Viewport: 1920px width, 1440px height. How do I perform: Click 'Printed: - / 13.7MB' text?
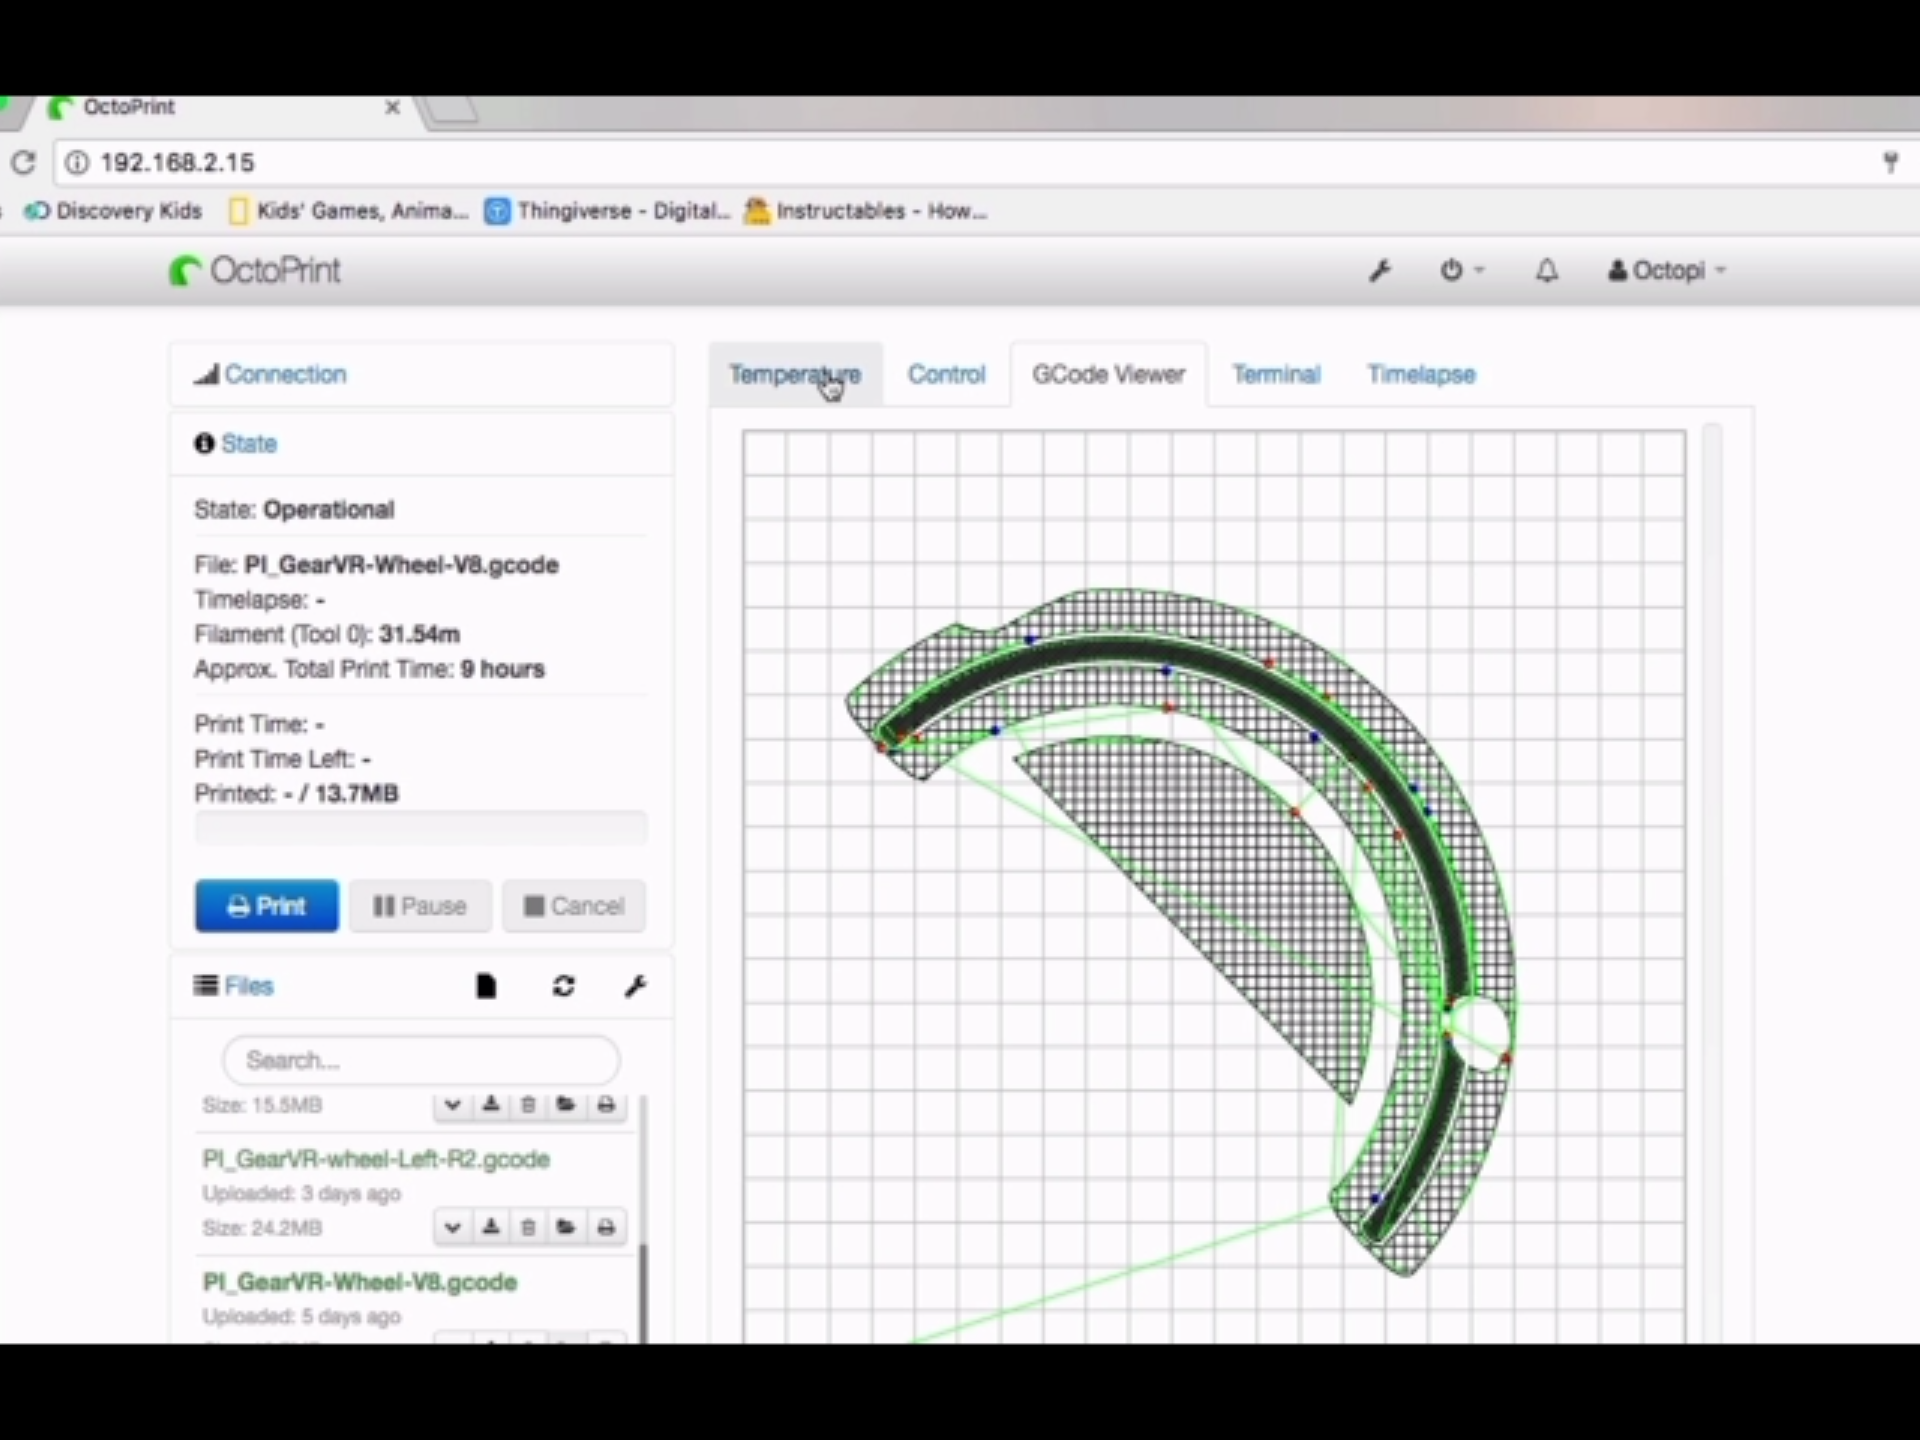click(296, 794)
